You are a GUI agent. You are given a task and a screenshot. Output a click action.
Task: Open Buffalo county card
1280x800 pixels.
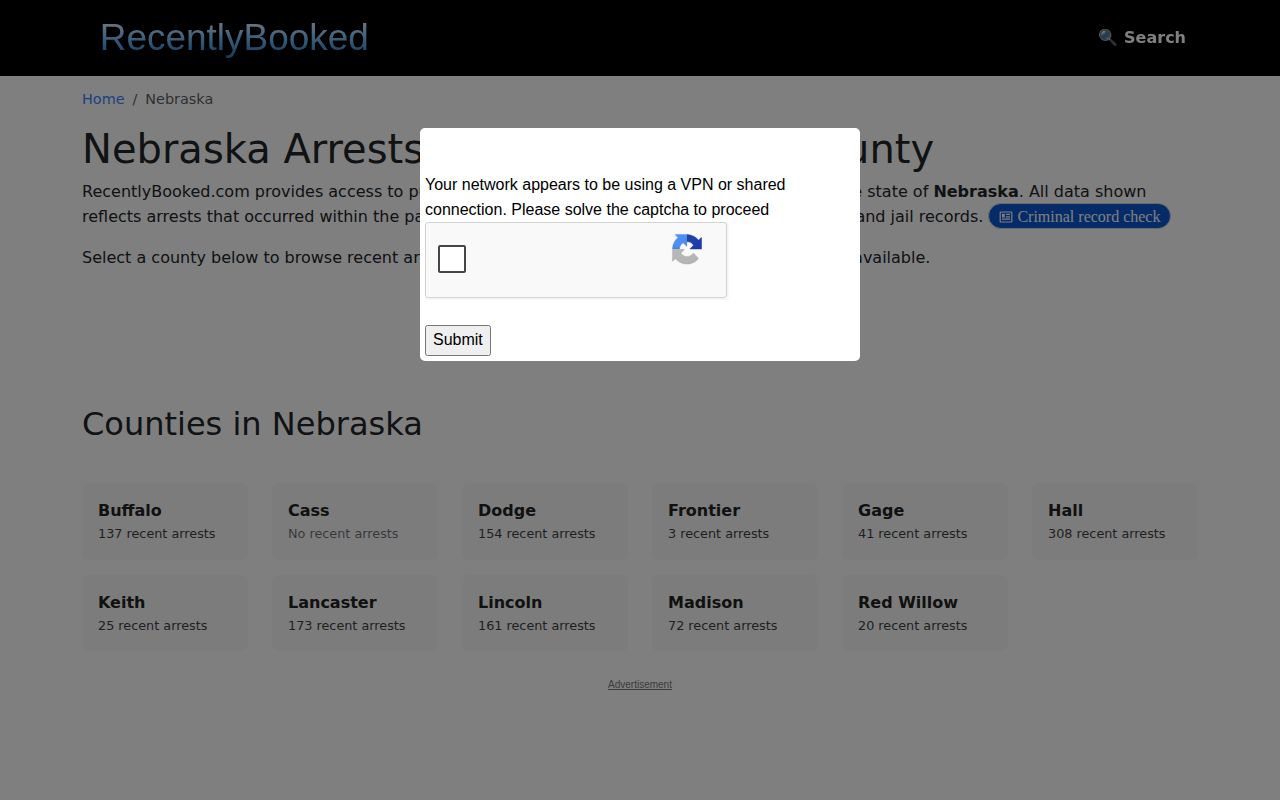(x=165, y=521)
